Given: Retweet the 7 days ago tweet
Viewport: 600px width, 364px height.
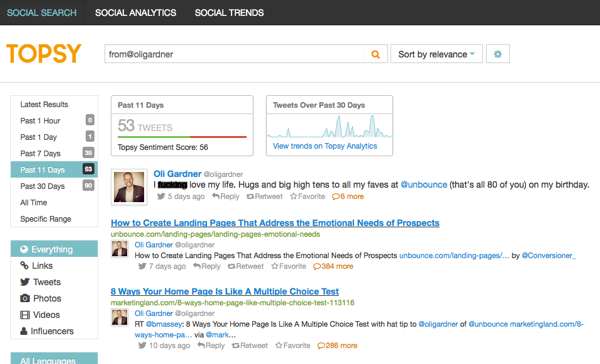Looking at the screenshot, I should coord(246,266).
